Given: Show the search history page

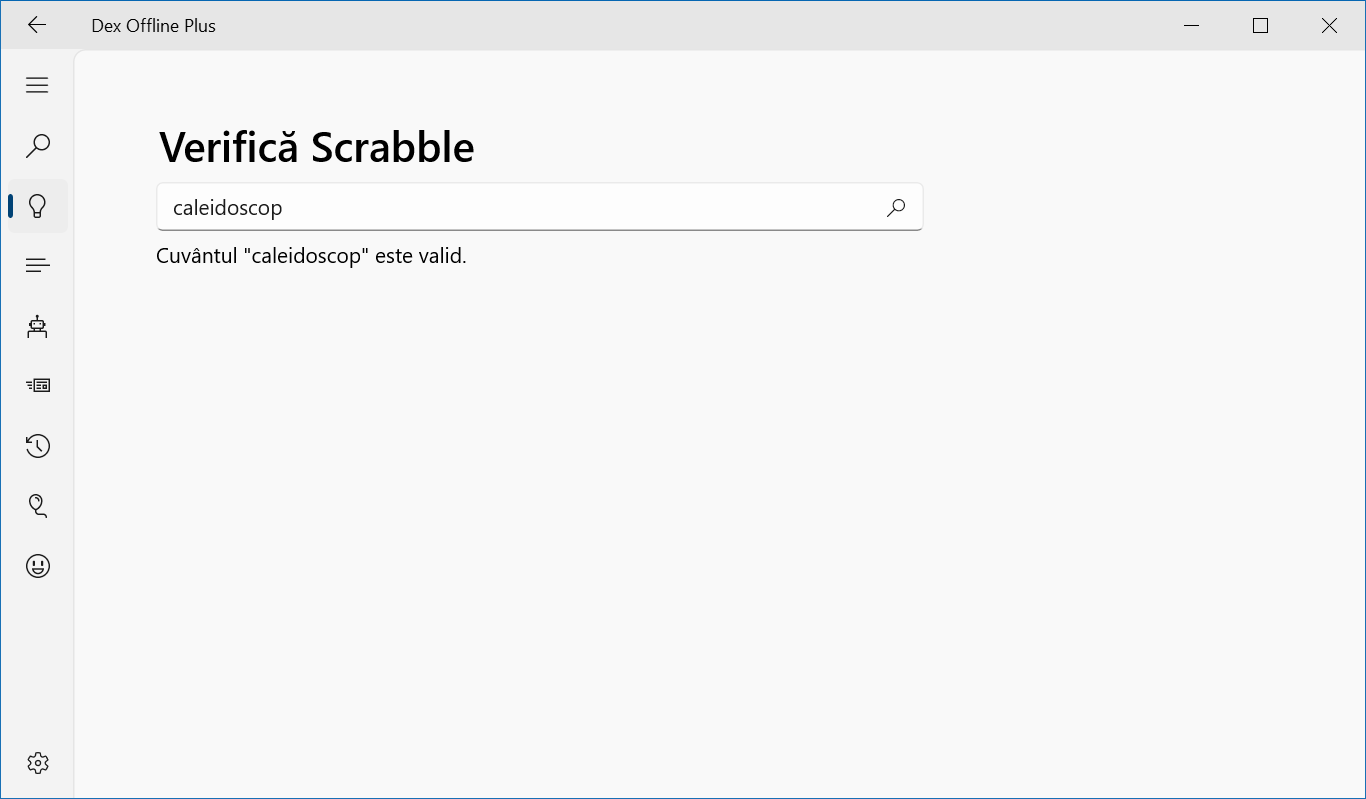Looking at the screenshot, I should pos(37,446).
